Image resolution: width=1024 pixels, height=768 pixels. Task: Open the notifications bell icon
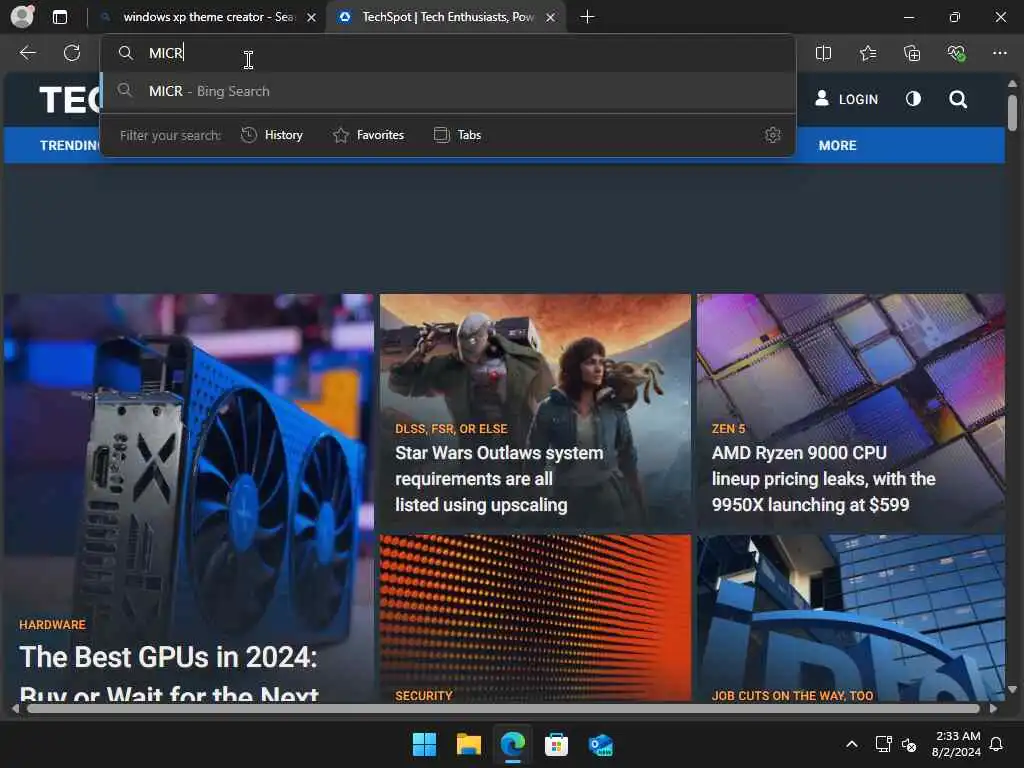tap(997, 744)
